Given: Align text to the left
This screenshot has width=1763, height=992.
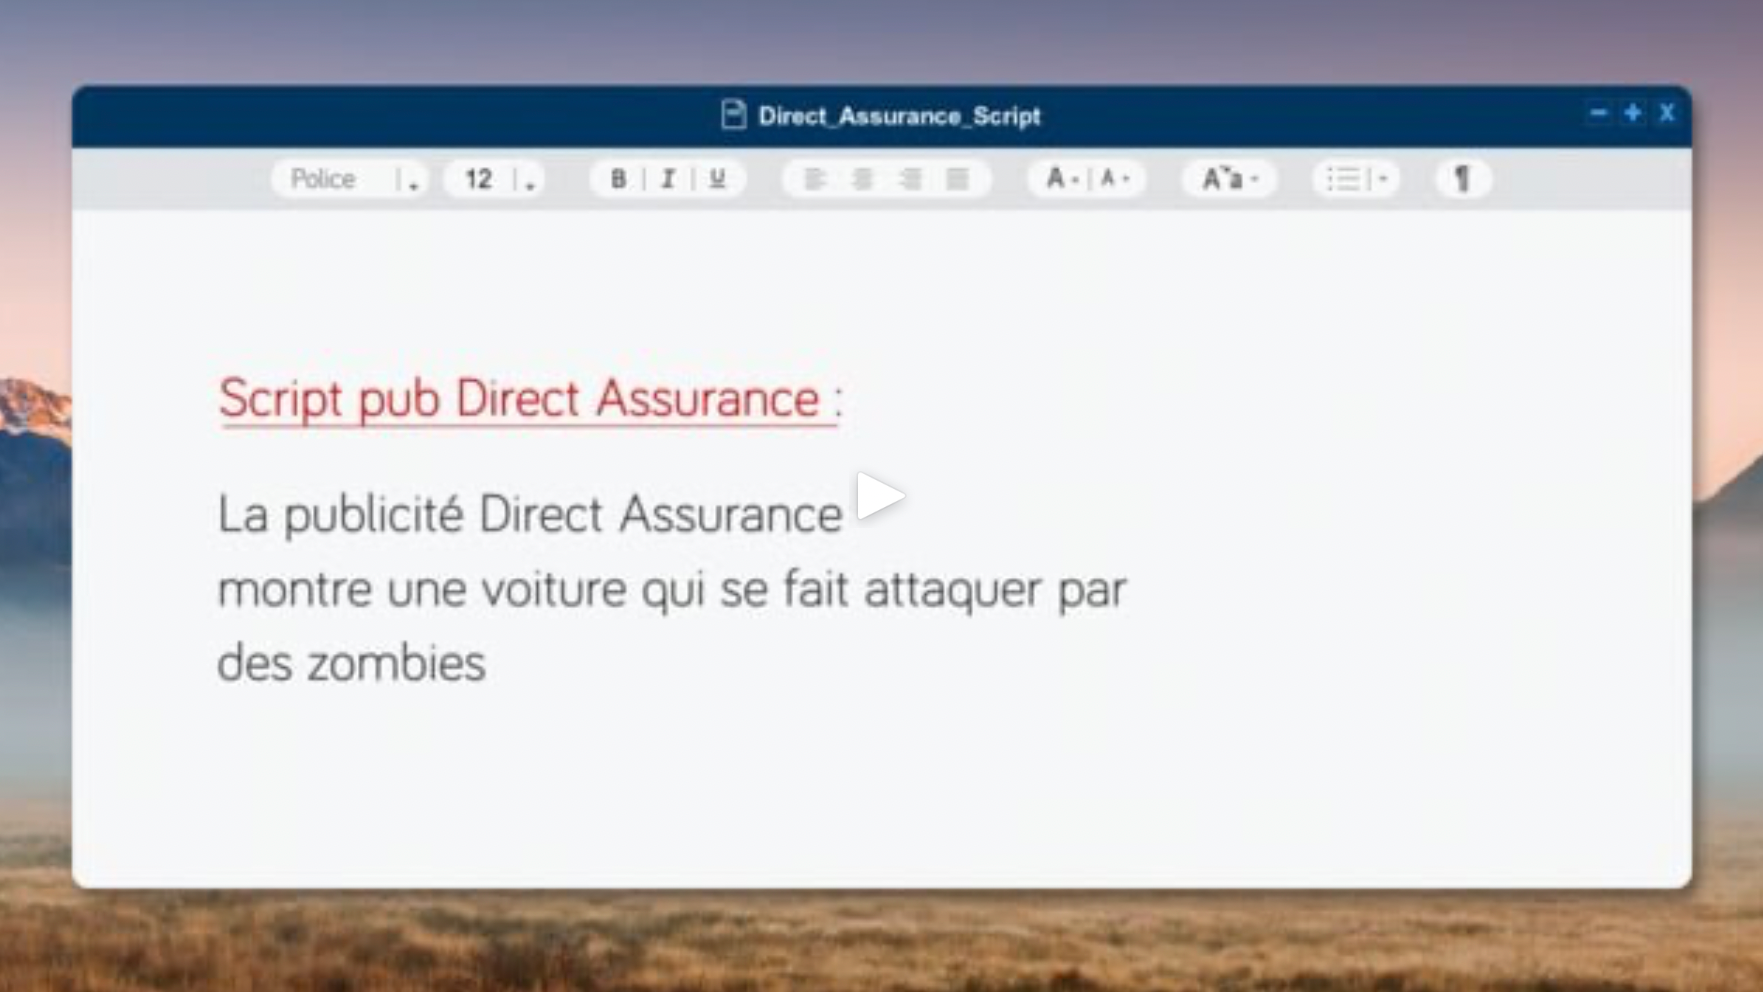Looking at the screenshot, I should (x=814, y=179).
